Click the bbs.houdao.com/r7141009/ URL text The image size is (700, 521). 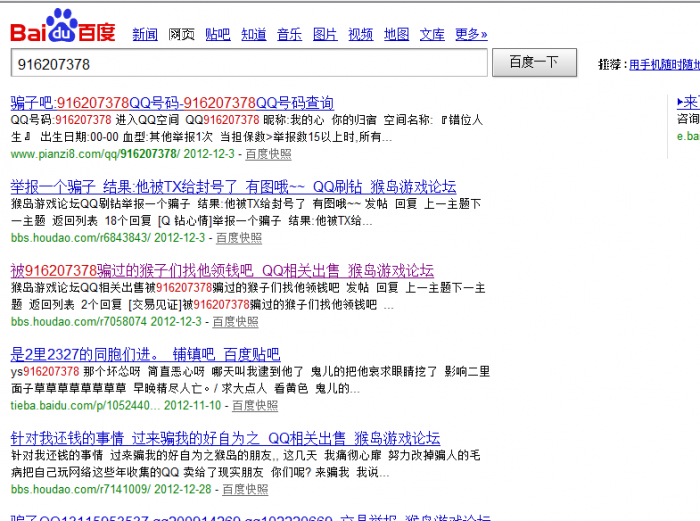[x=80, y=490]
